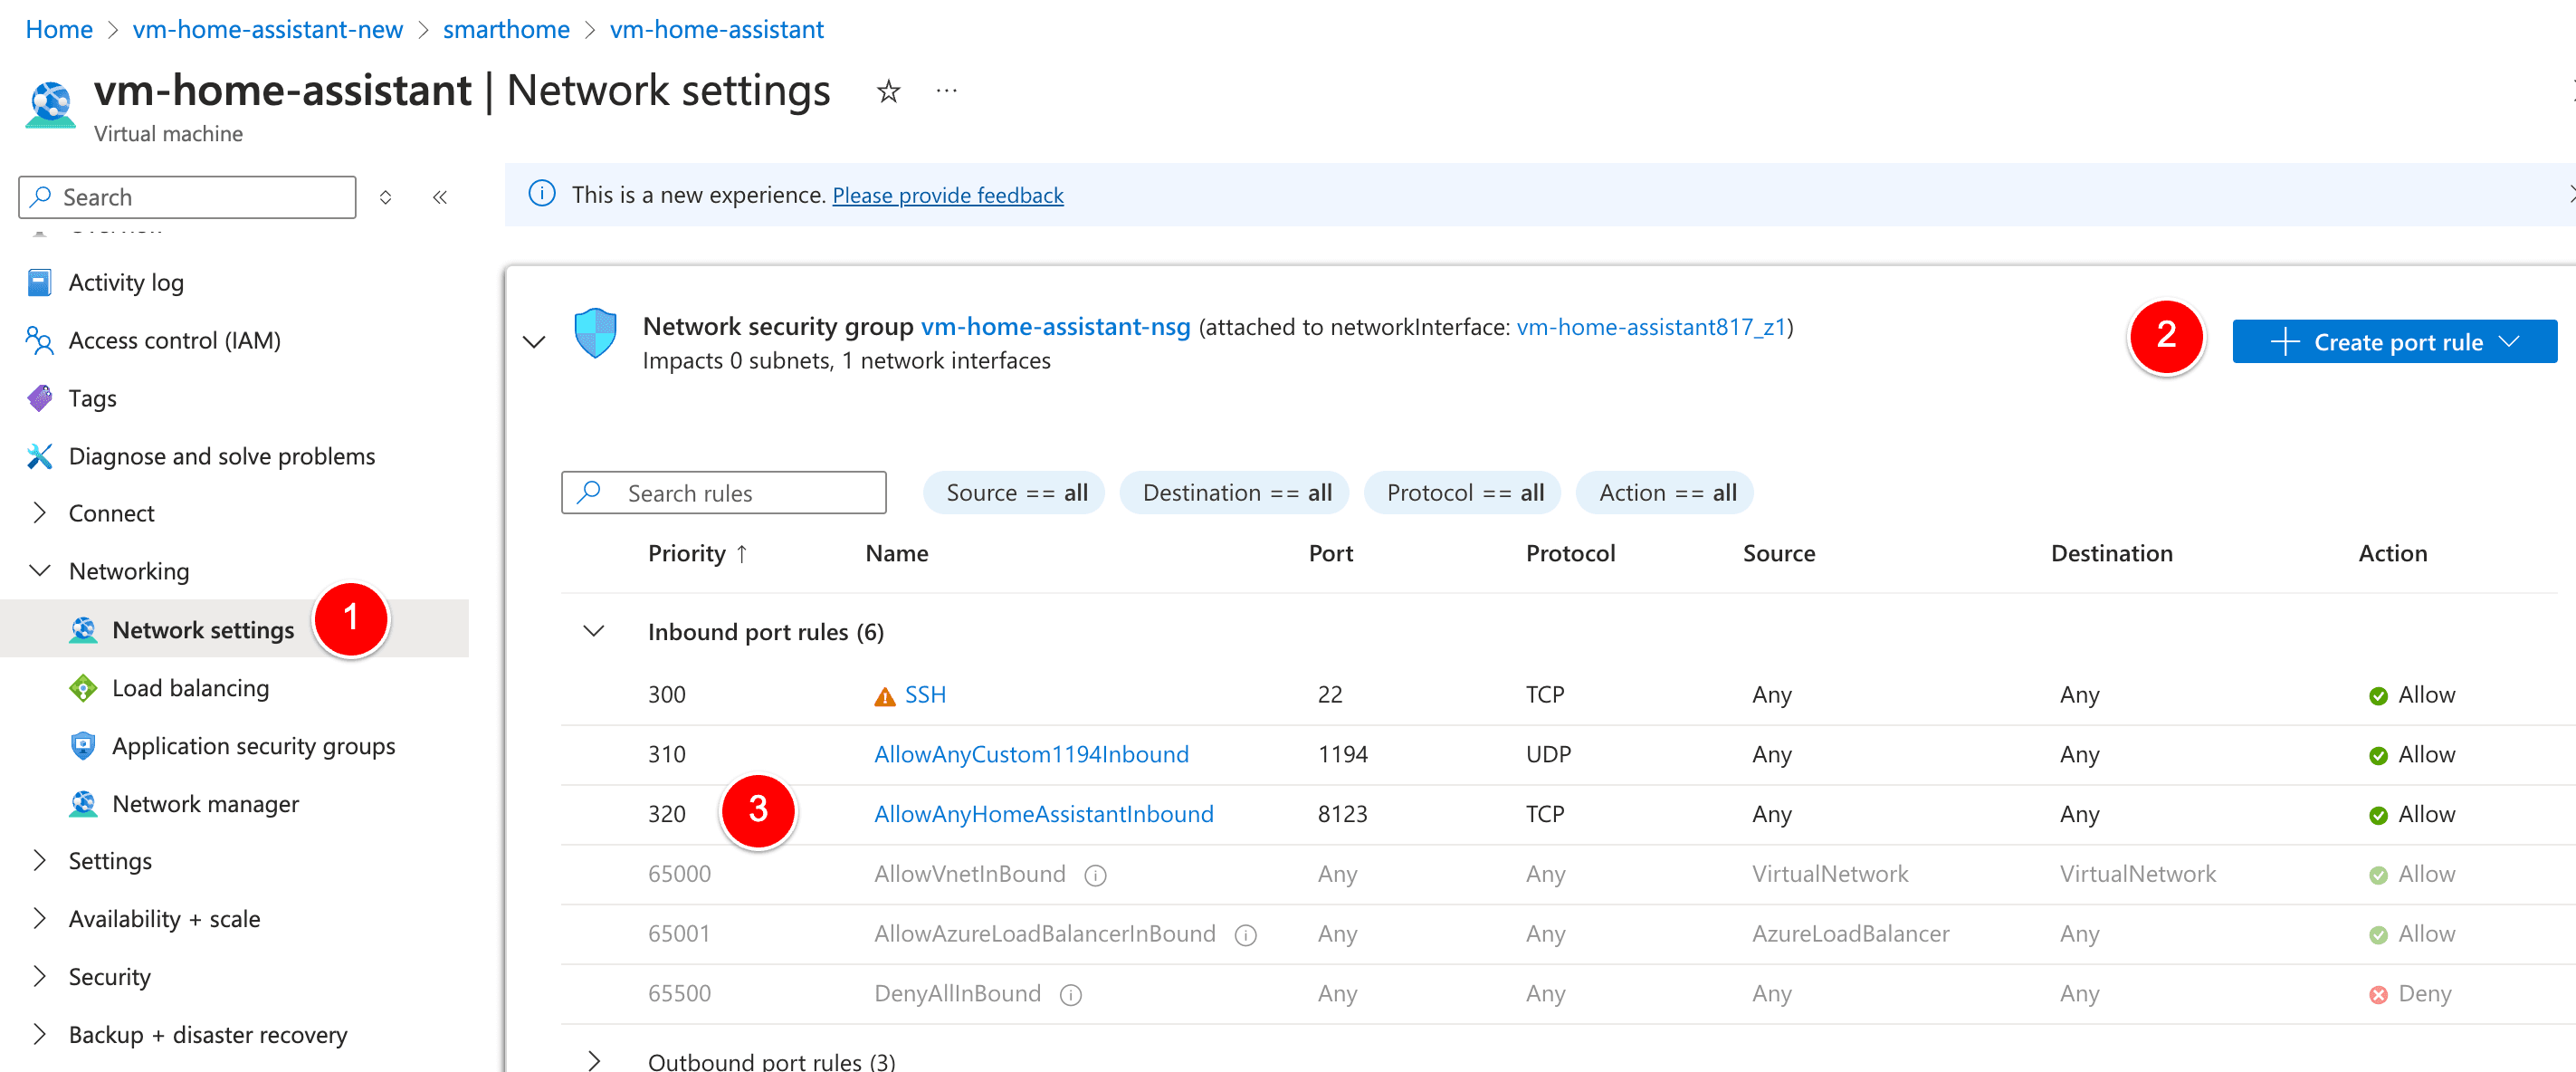Click the SSH rule warning triangle icon

pos(884,696)
